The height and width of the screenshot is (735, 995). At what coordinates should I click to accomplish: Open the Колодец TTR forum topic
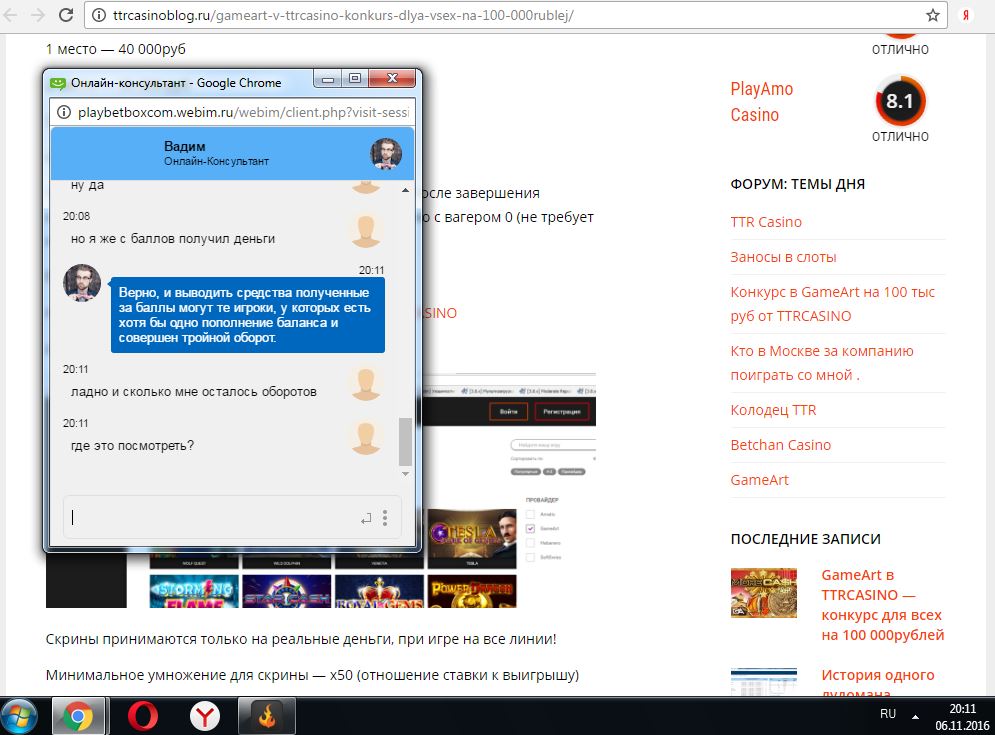(x=773, y=410)
